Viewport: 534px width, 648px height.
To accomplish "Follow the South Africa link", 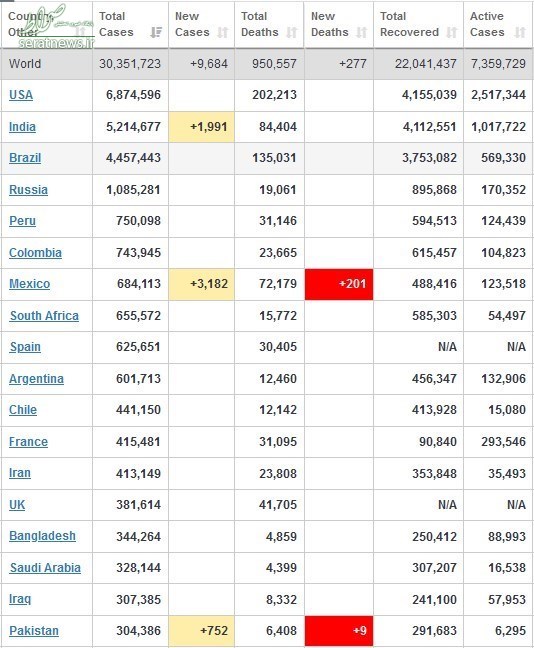I will point(44,316).
